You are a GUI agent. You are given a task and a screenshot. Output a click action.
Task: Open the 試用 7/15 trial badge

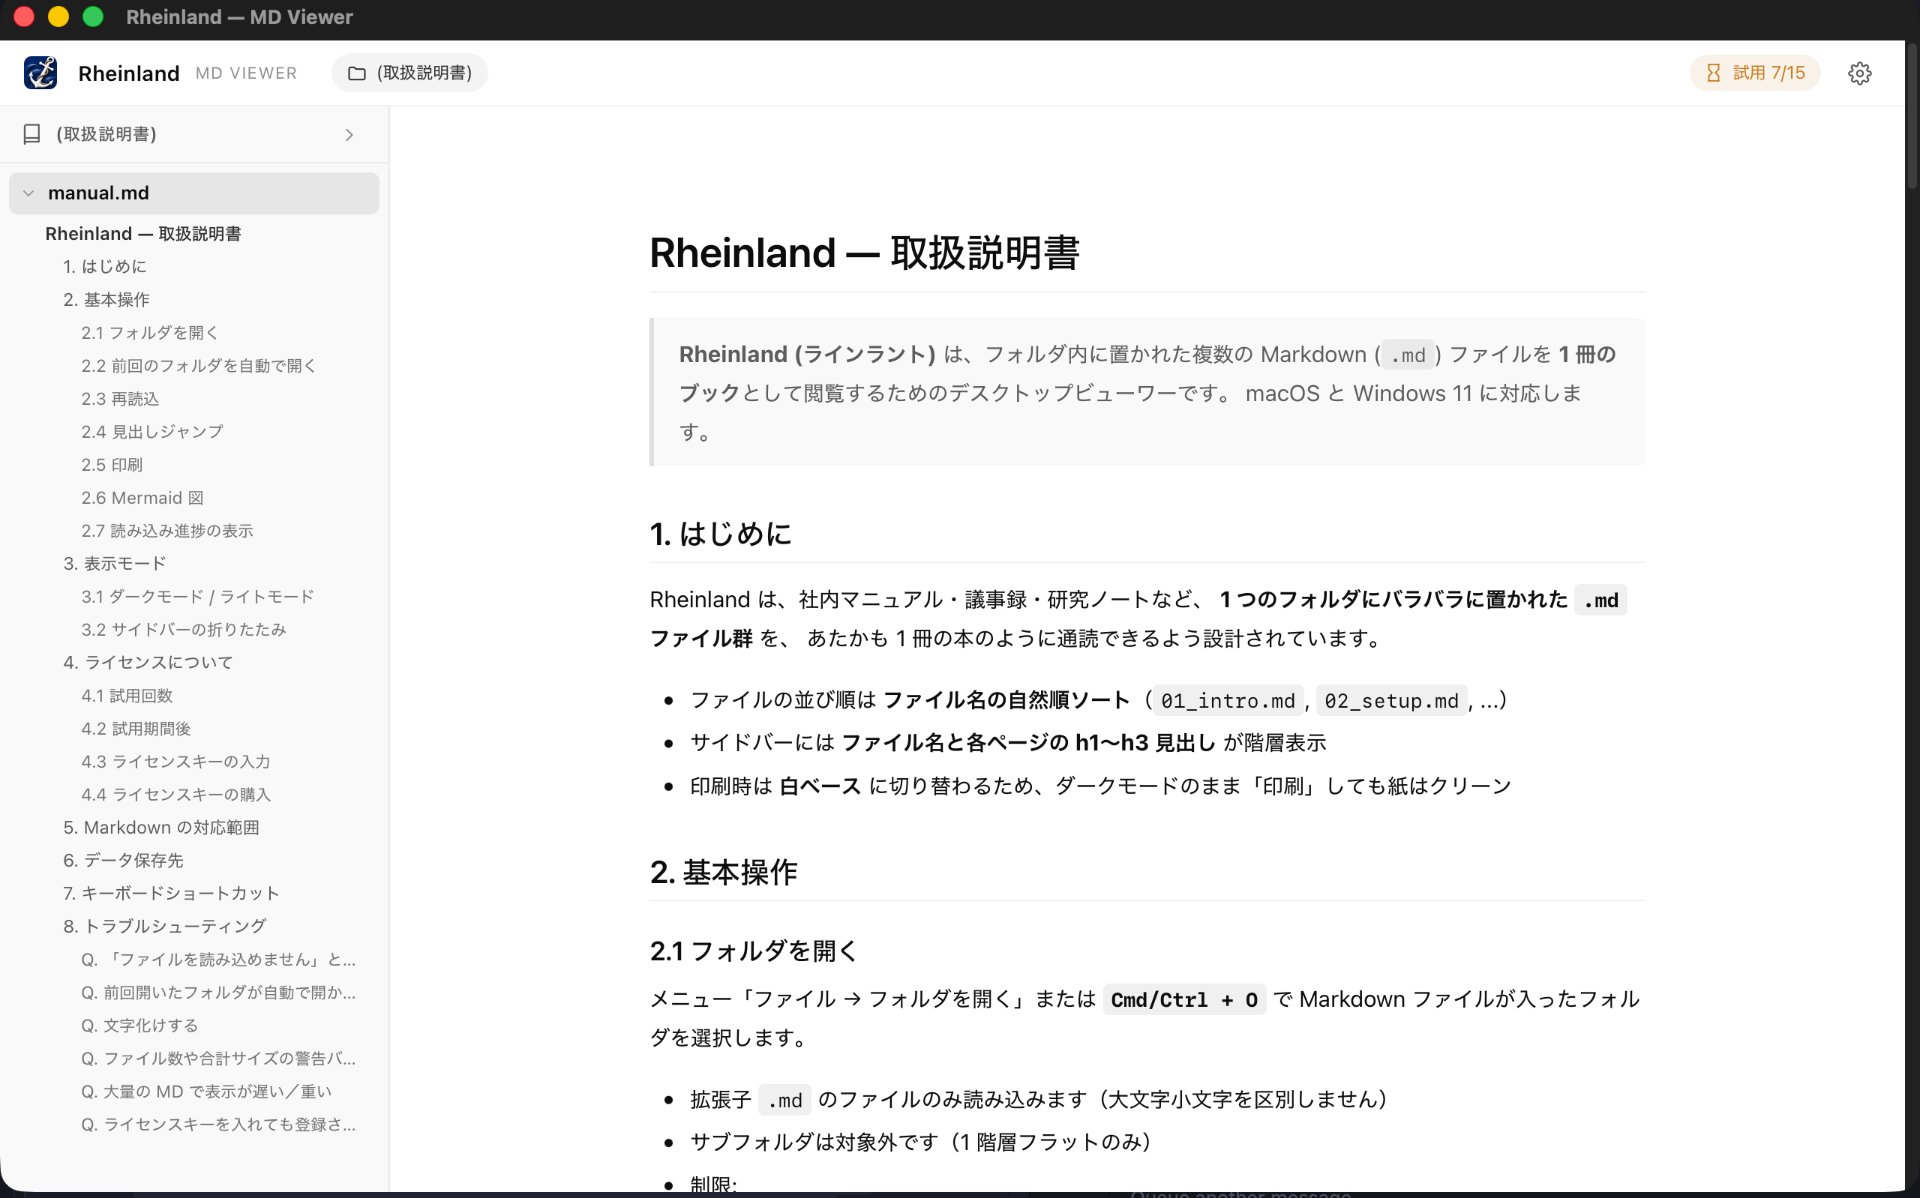click(1755, 73)
